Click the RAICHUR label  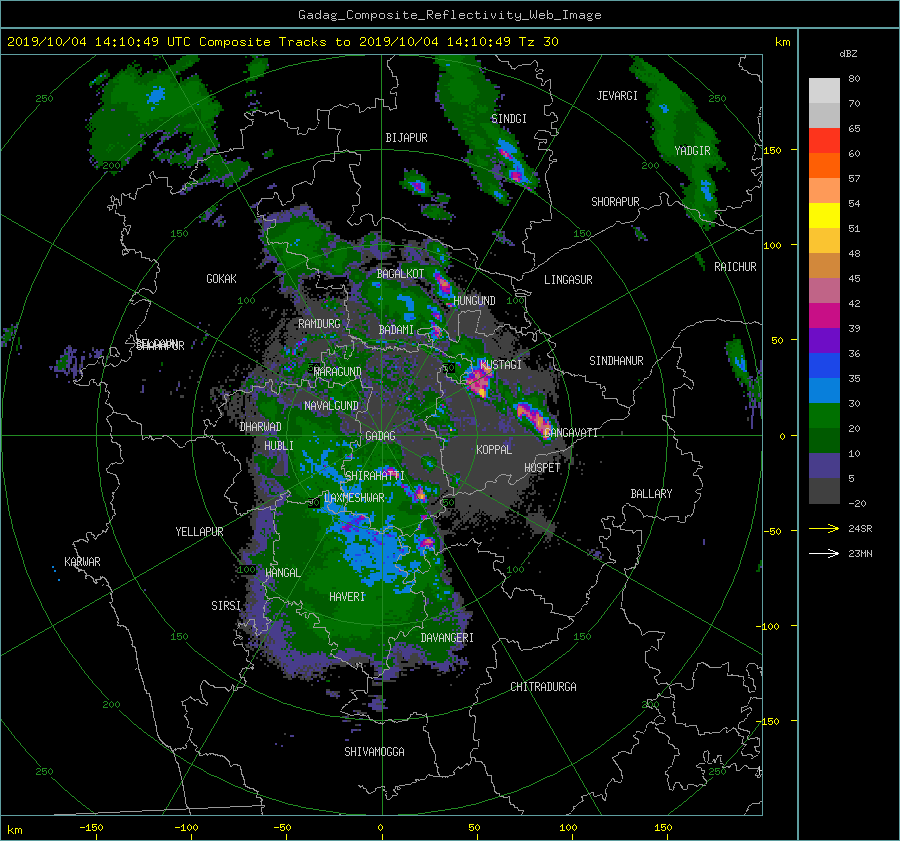735,267
